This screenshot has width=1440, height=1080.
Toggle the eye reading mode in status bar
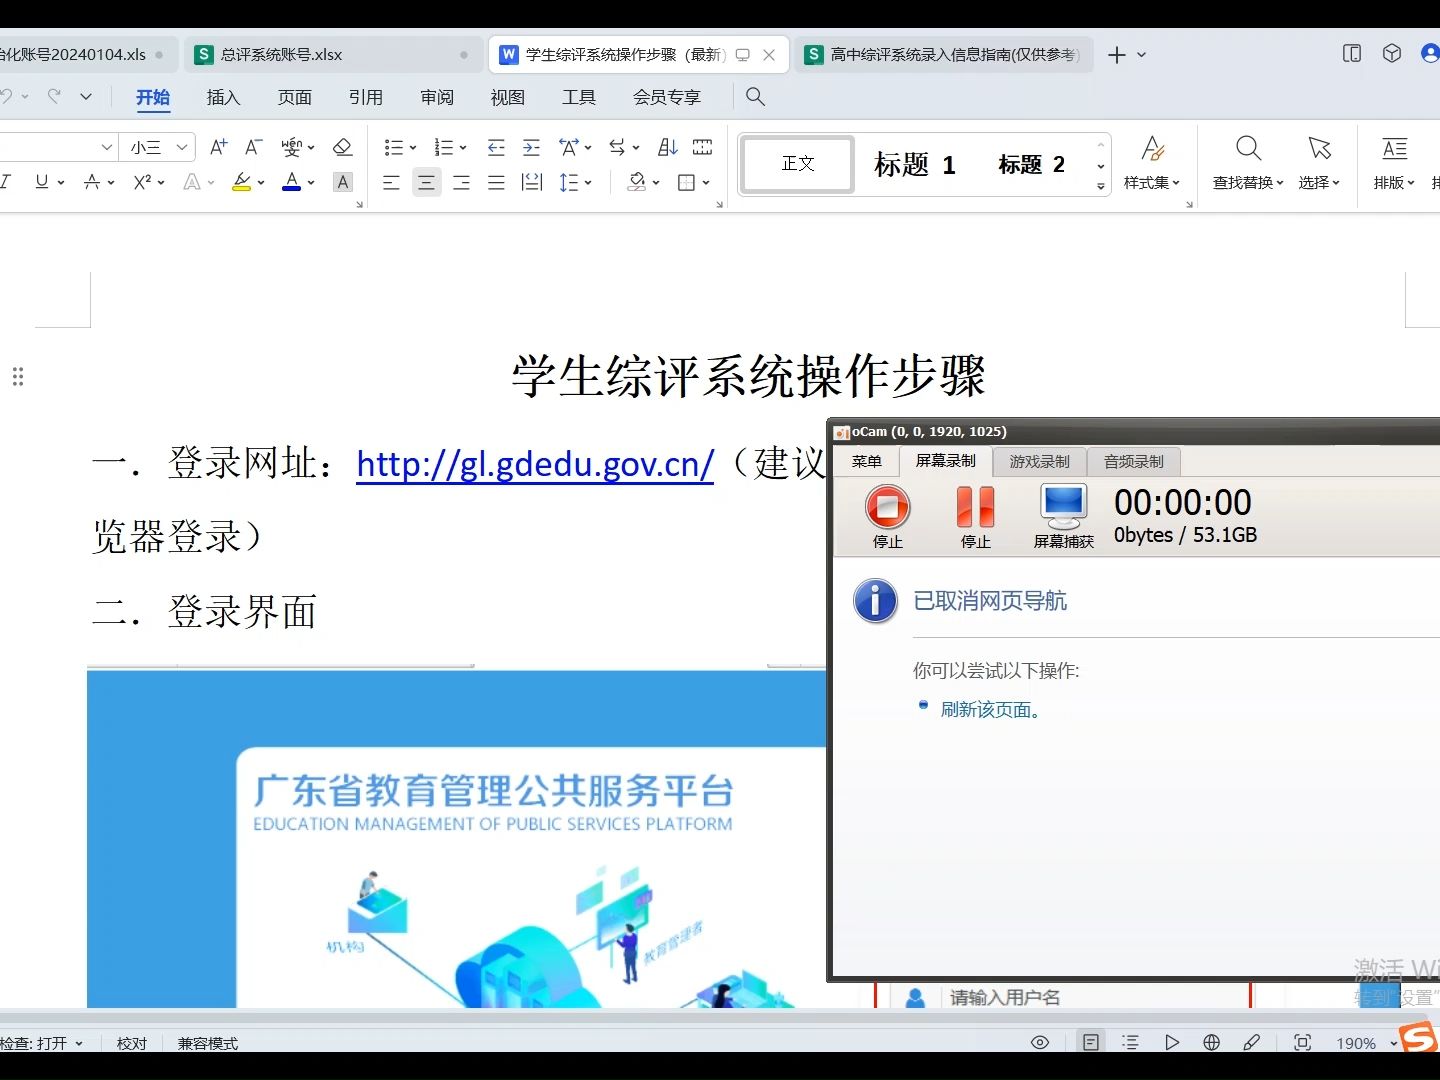tap(1039, 1042)
